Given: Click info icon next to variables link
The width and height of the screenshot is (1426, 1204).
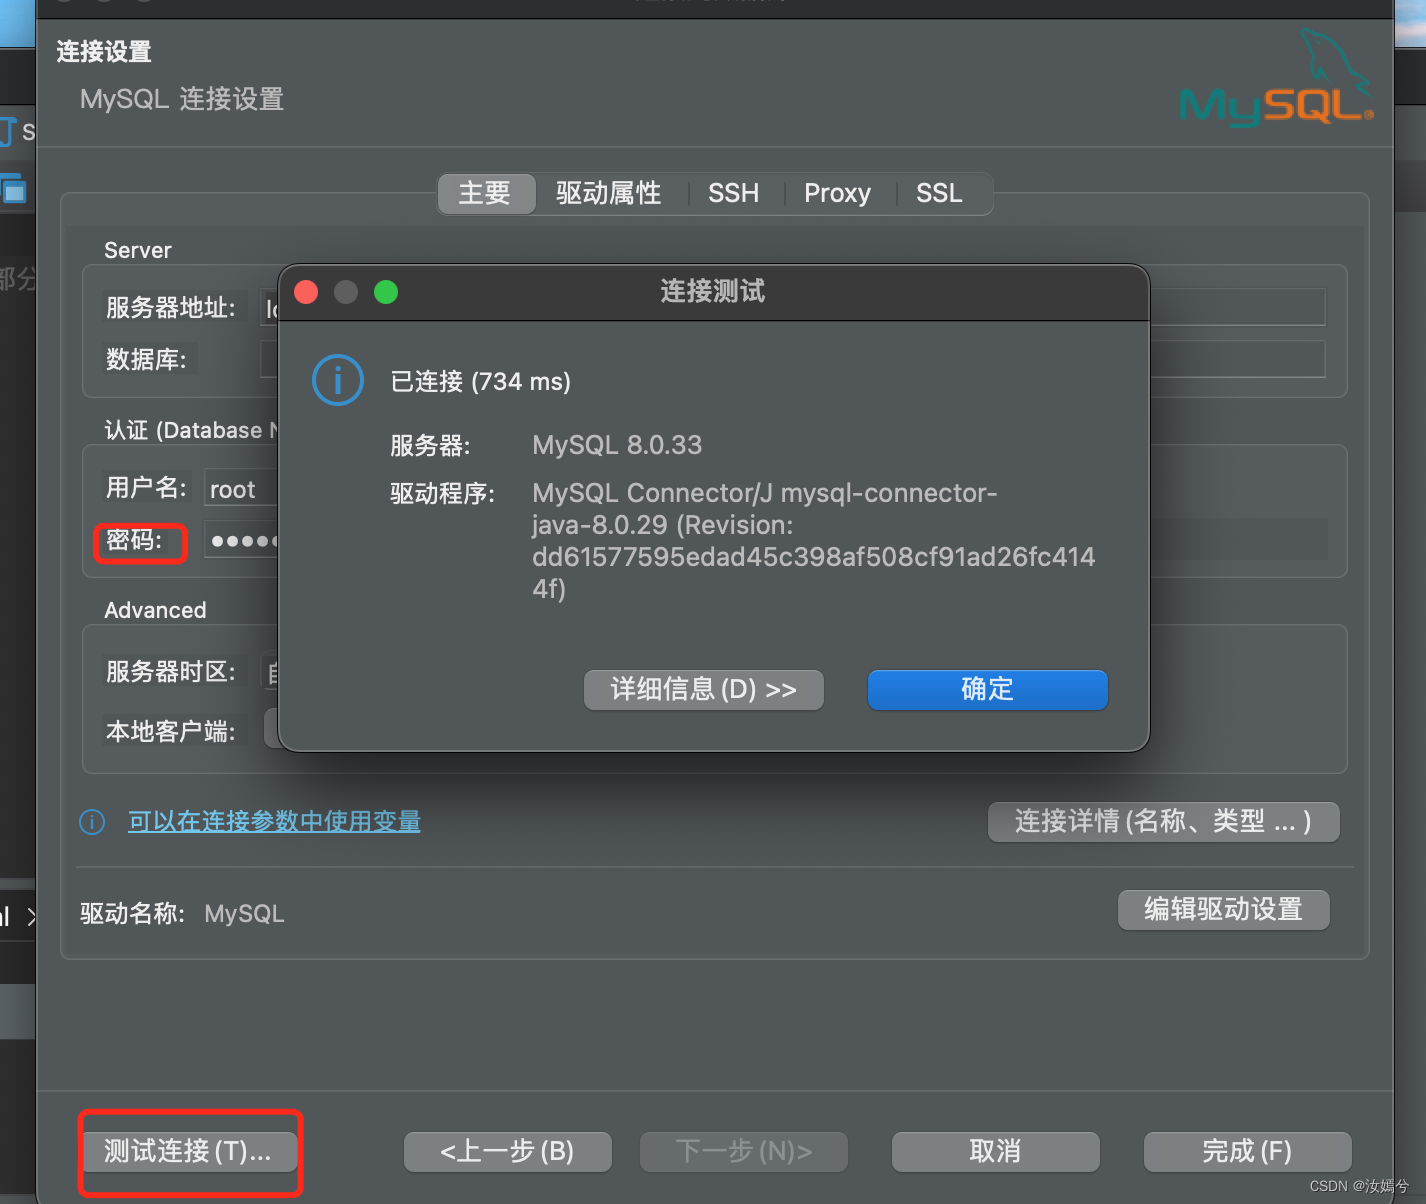Looking at the screenshot, I should click(x=92, y=822).
